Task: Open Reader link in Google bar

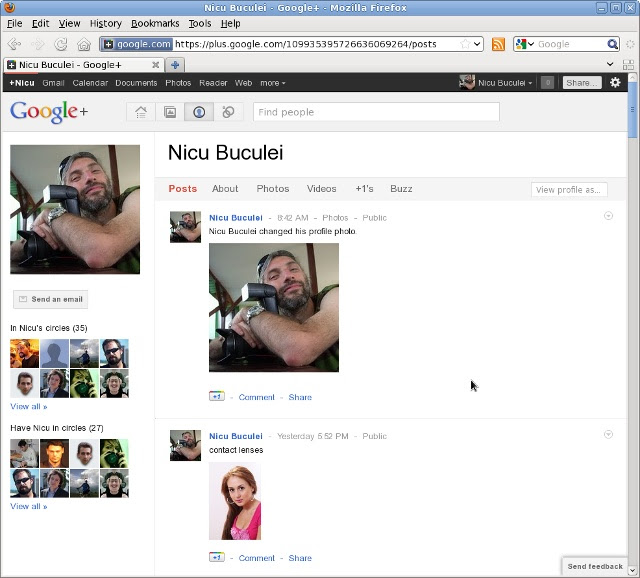Action: (x=213, y=83)
